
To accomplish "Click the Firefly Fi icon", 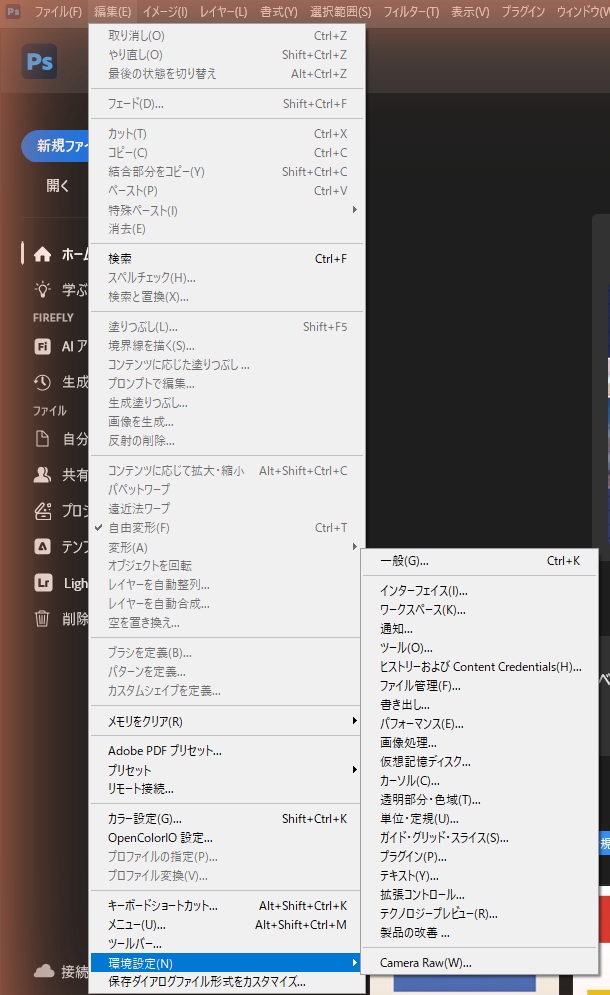I will pyautogui.click(x=43, y=346).
